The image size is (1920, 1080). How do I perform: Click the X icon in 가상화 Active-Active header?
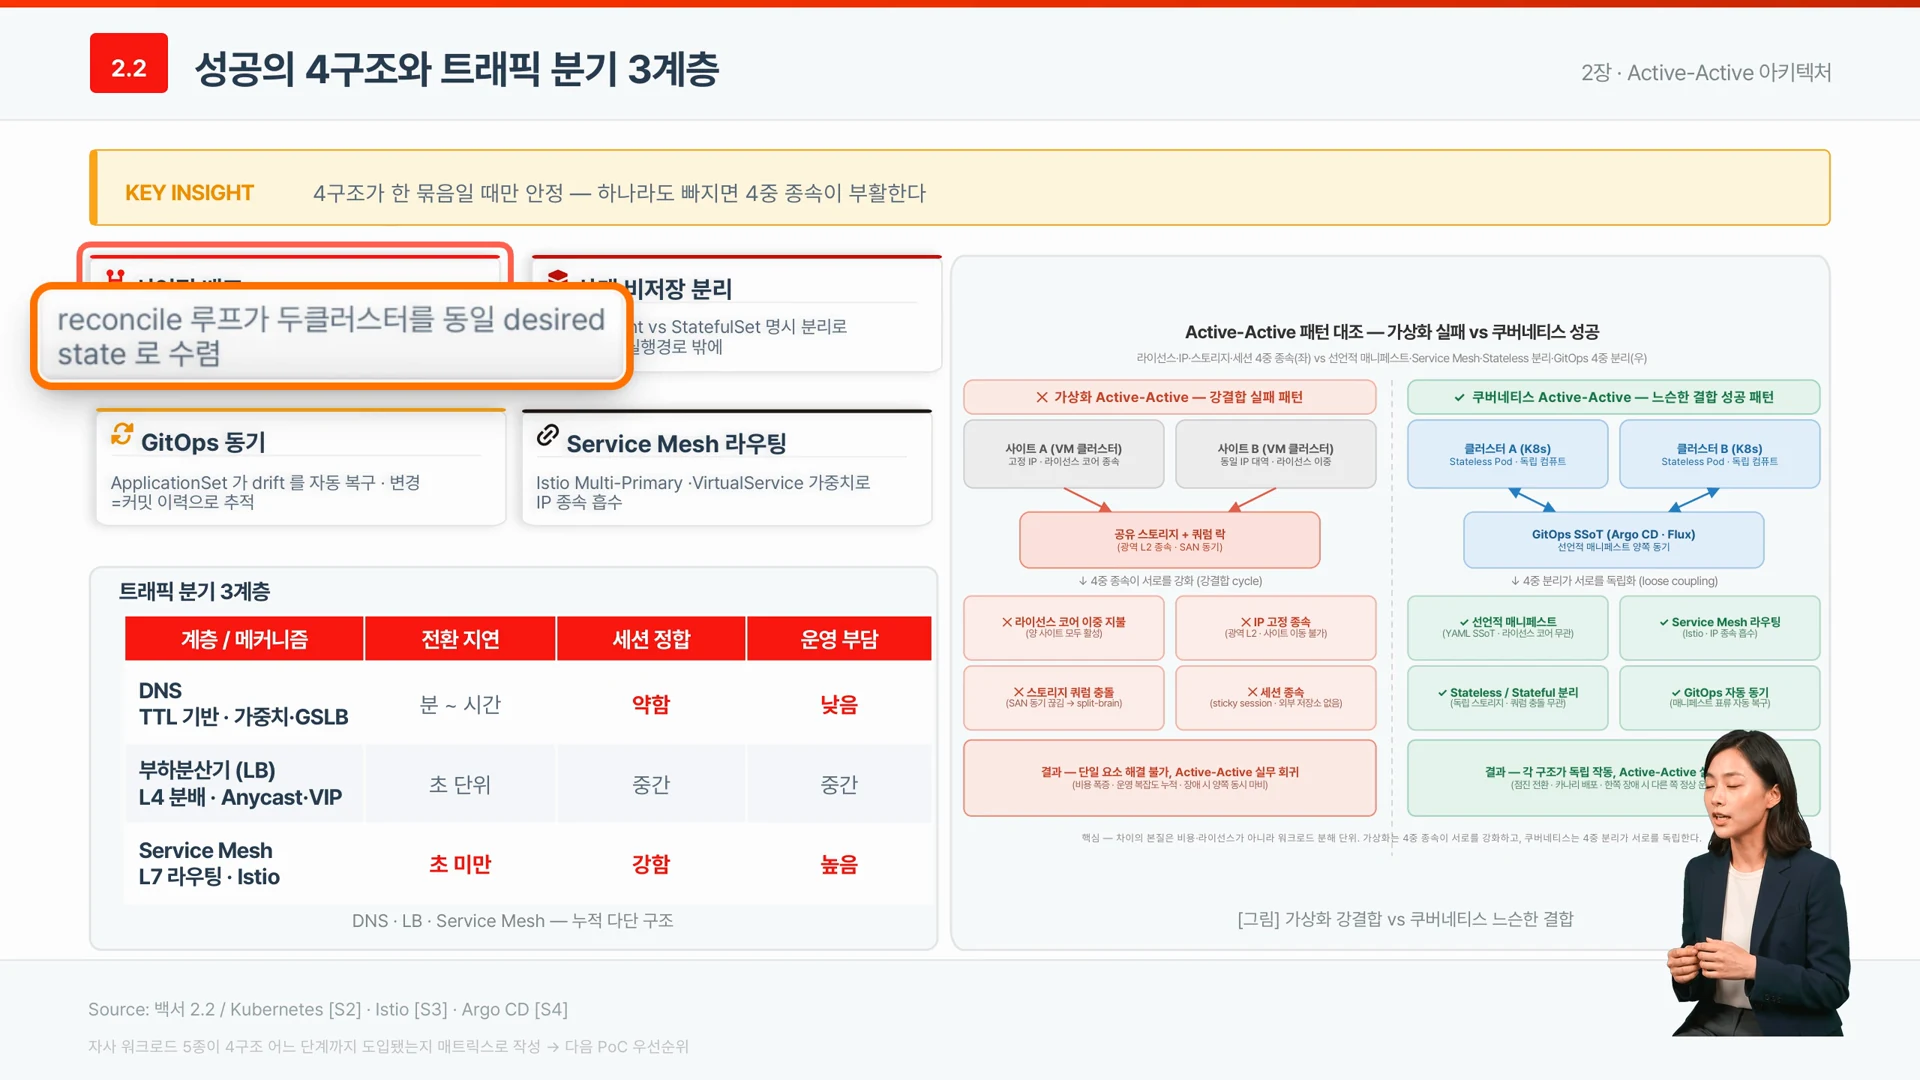[1042, 397]
